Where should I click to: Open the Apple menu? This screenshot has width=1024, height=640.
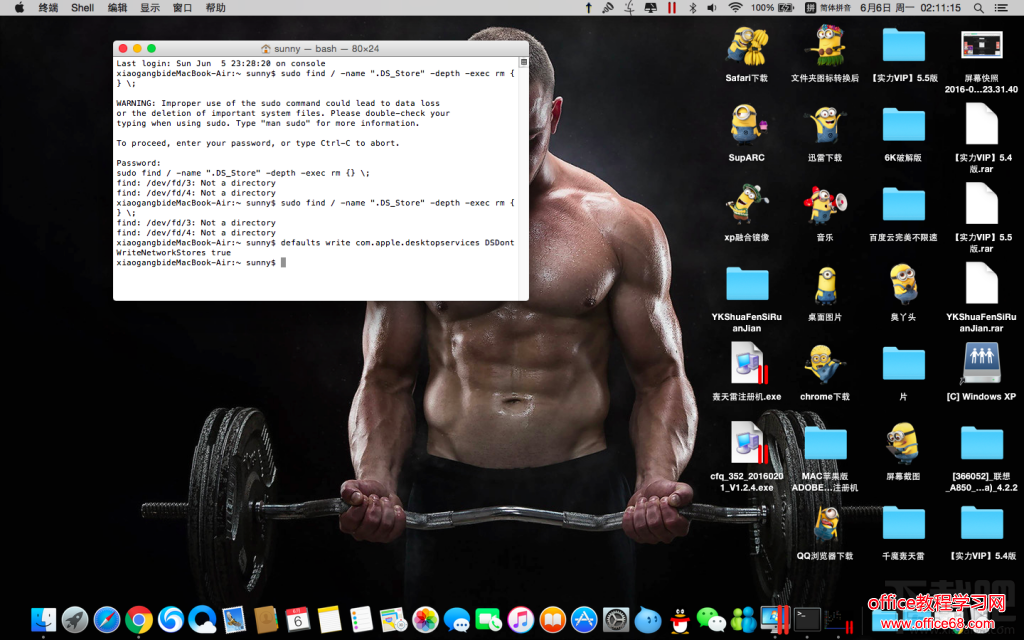19,8
